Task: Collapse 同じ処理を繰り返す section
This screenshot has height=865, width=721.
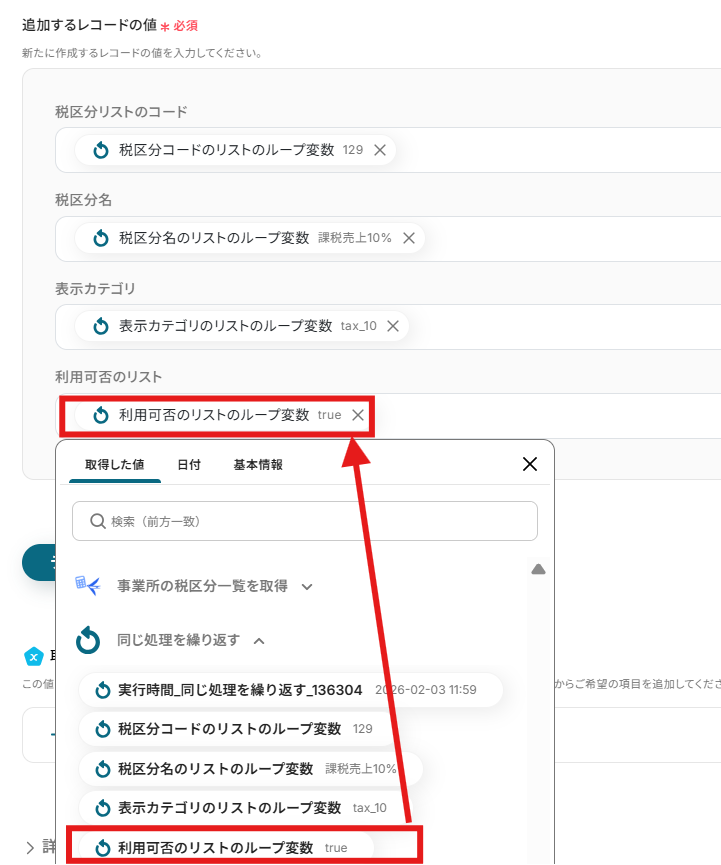Action: pos(259,641)
